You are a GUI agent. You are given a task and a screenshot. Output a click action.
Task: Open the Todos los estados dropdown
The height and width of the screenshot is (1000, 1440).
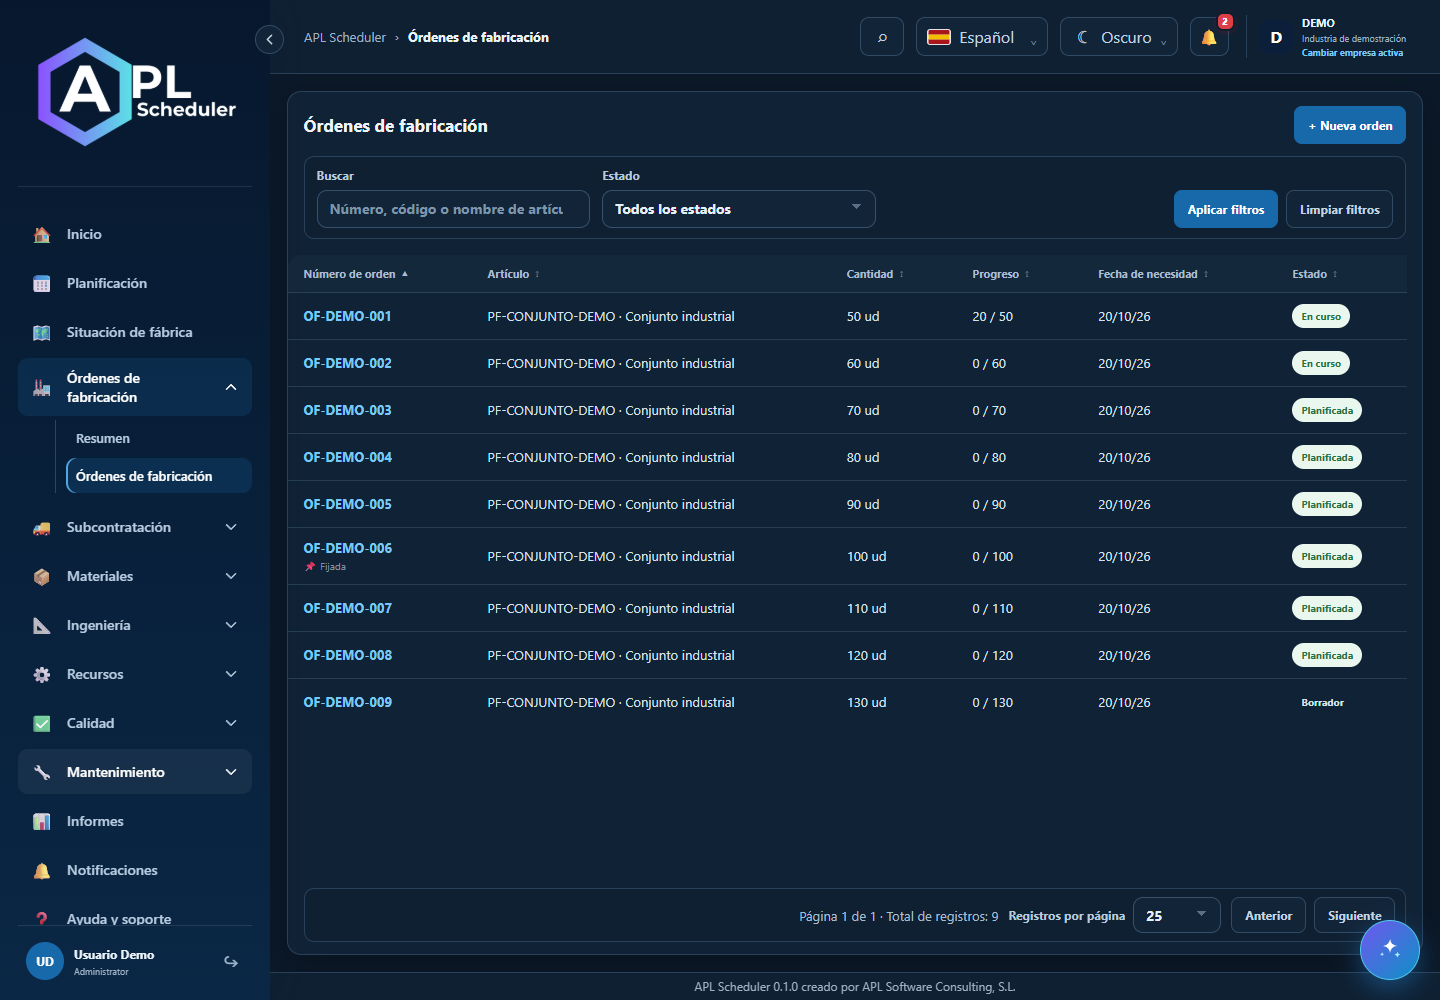tap(739, 209)
